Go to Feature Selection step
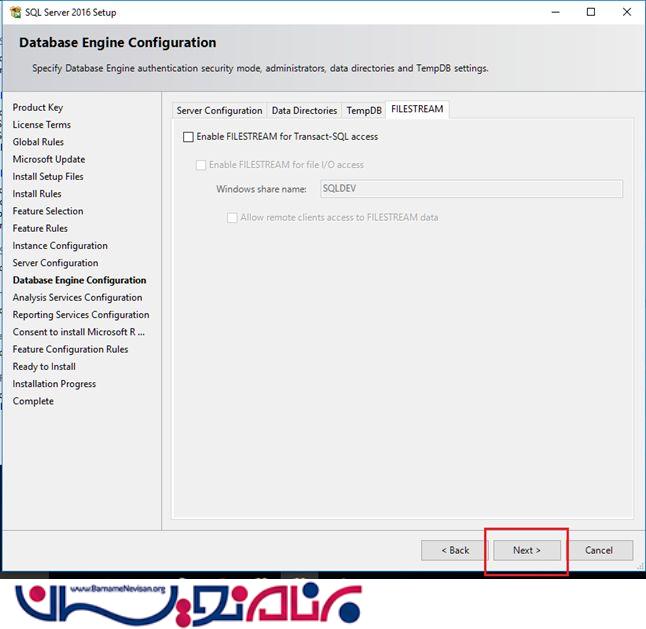The width and height of the screenshot is (646, 629). point(48,211)
